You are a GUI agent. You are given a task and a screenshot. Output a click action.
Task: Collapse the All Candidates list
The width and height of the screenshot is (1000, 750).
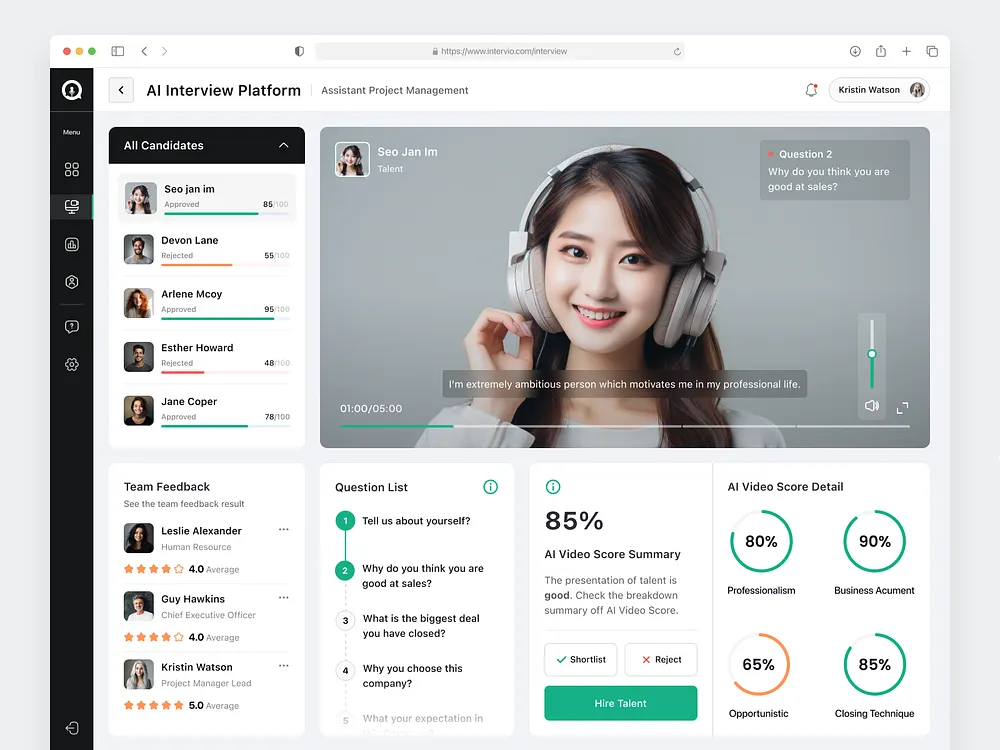[x=284, y=145]
